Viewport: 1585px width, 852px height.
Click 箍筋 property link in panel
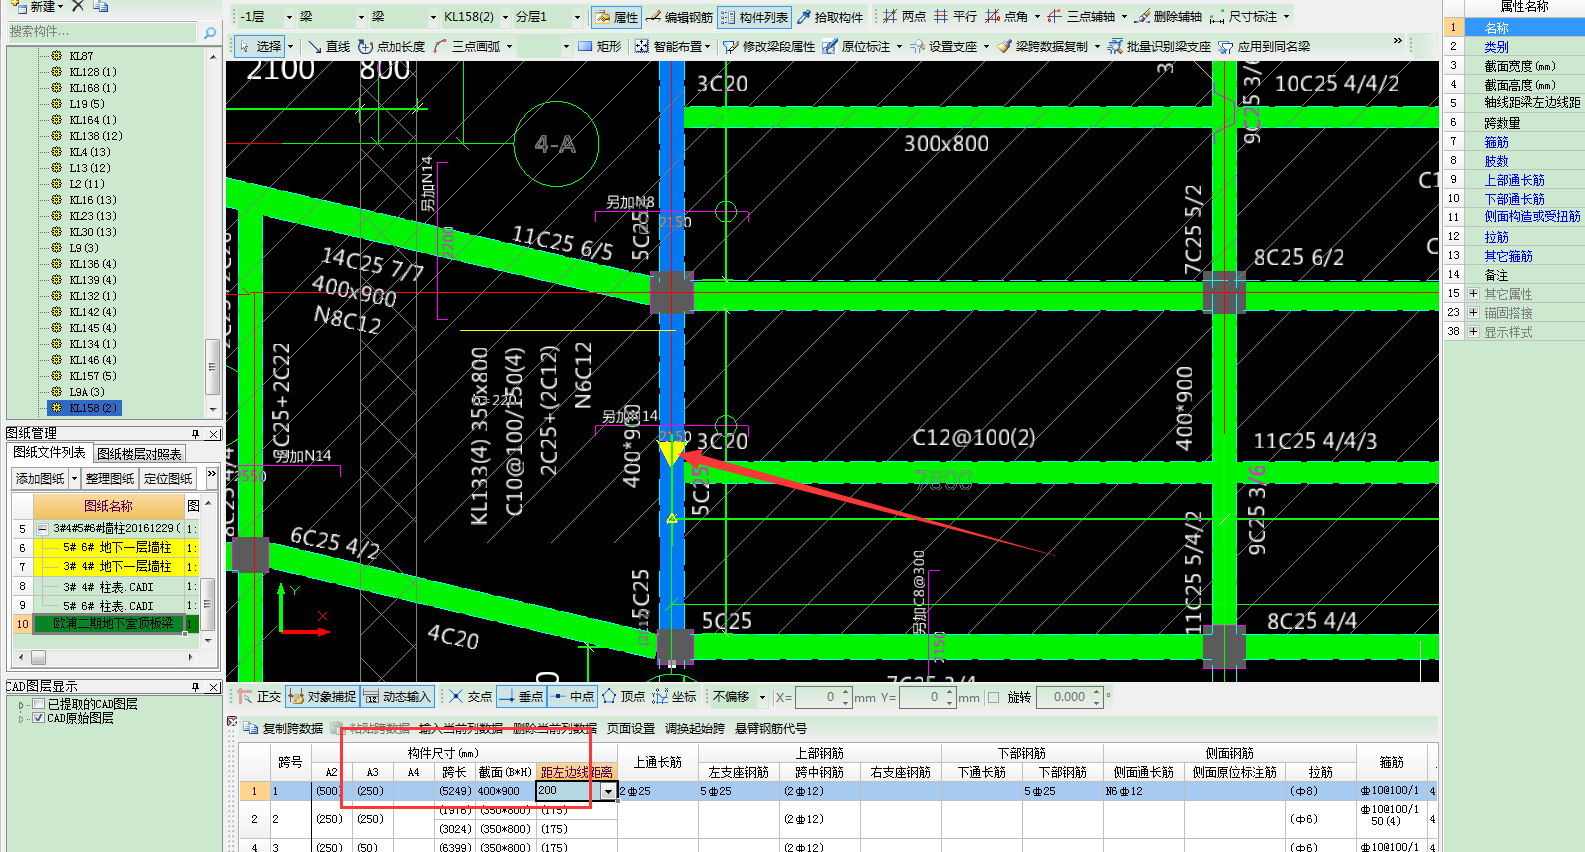tap(1496, 142)
